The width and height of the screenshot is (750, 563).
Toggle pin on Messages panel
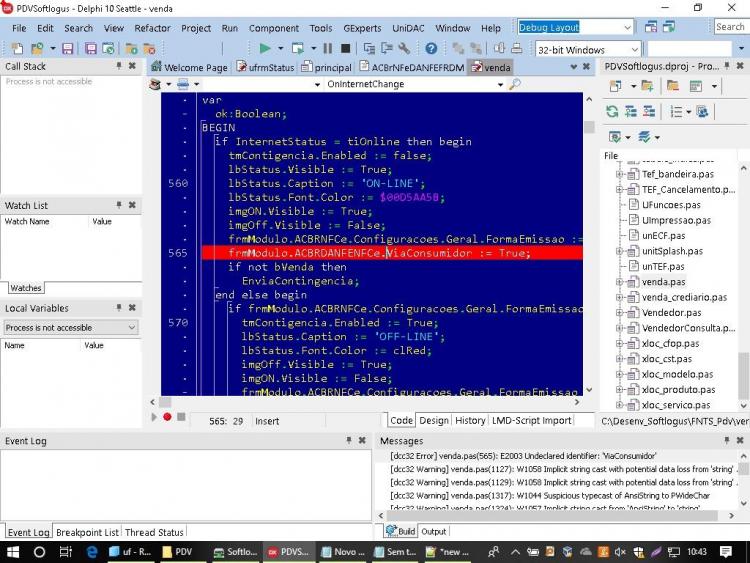tap(727, 440)
